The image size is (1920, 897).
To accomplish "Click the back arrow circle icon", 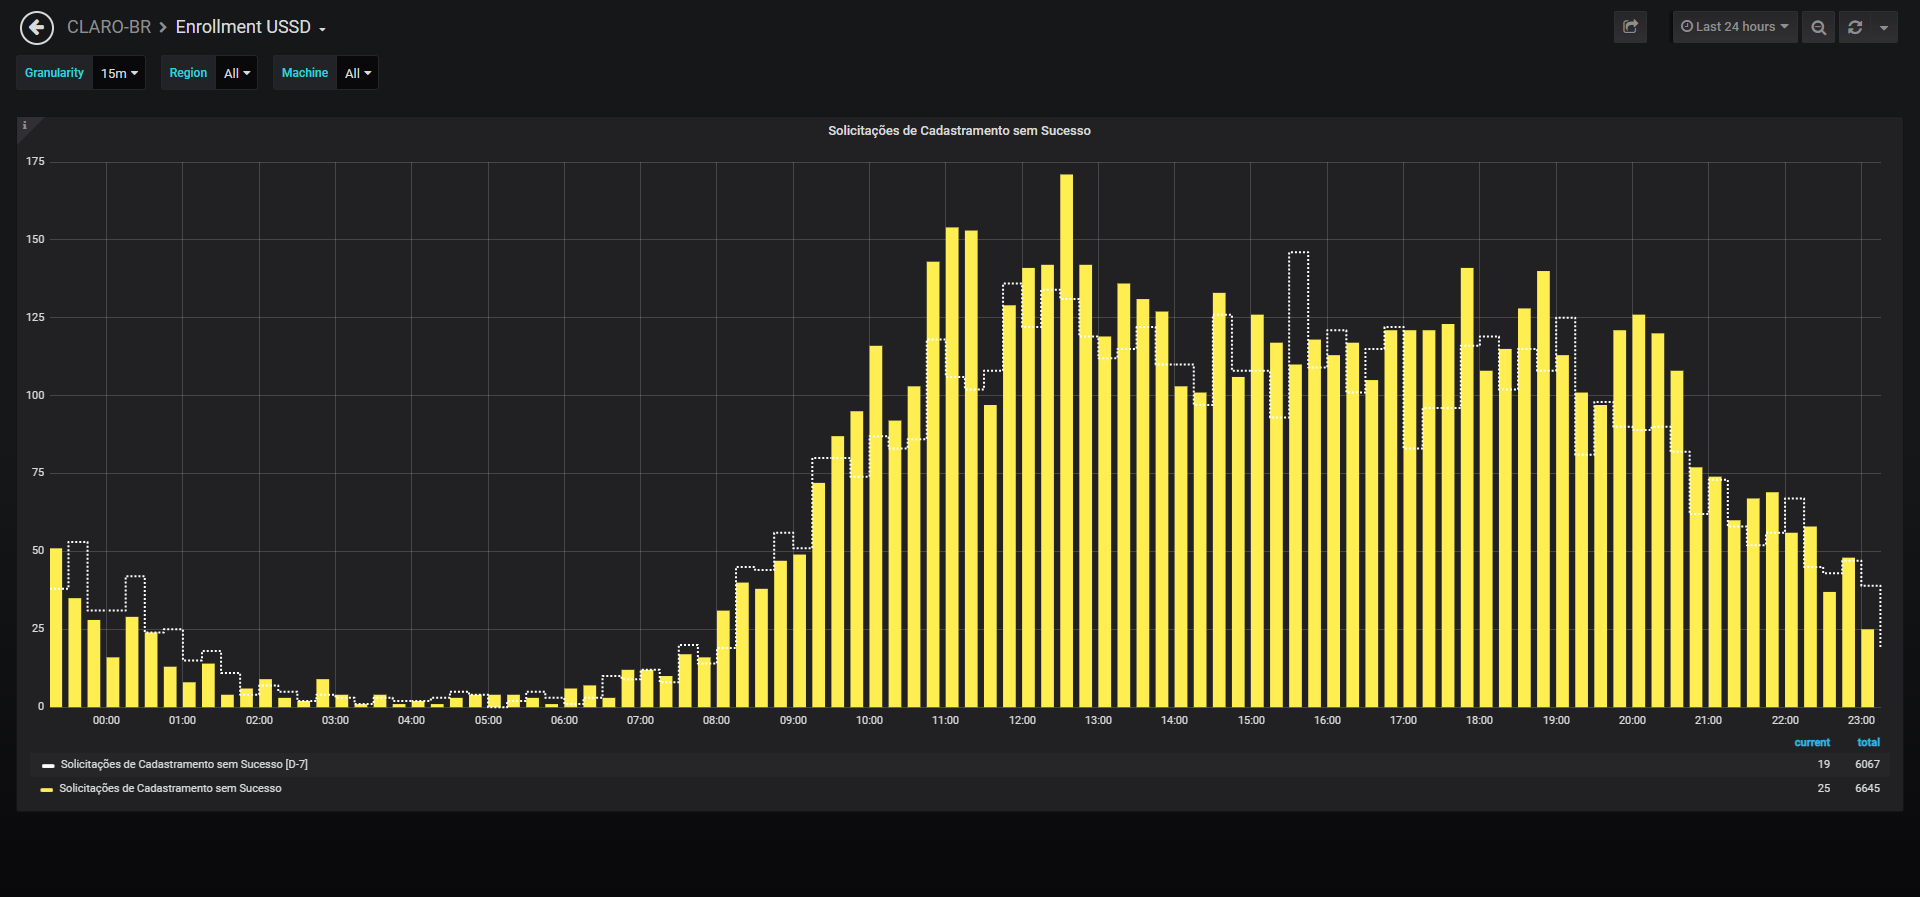I will pyautogui.click(x=37, y=28).
